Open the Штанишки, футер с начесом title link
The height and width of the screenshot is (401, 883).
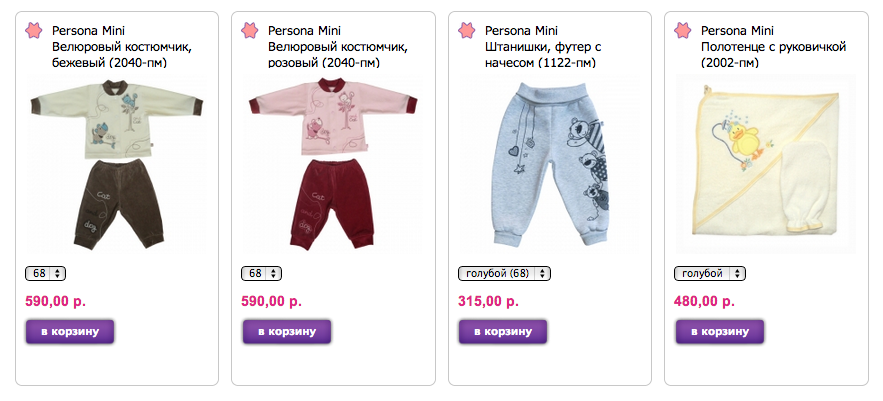543,55
